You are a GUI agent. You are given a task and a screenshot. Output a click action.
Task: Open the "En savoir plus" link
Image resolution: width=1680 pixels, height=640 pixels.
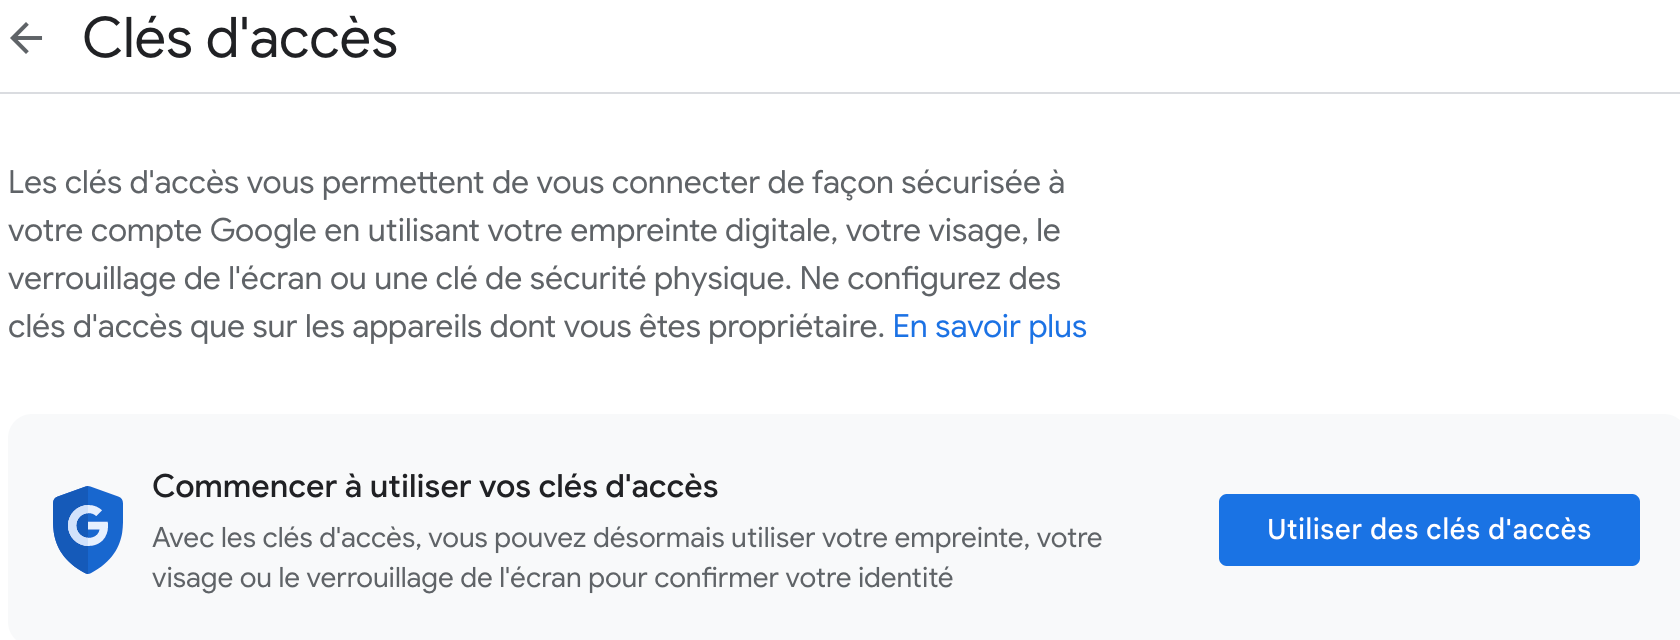(989, 327)
